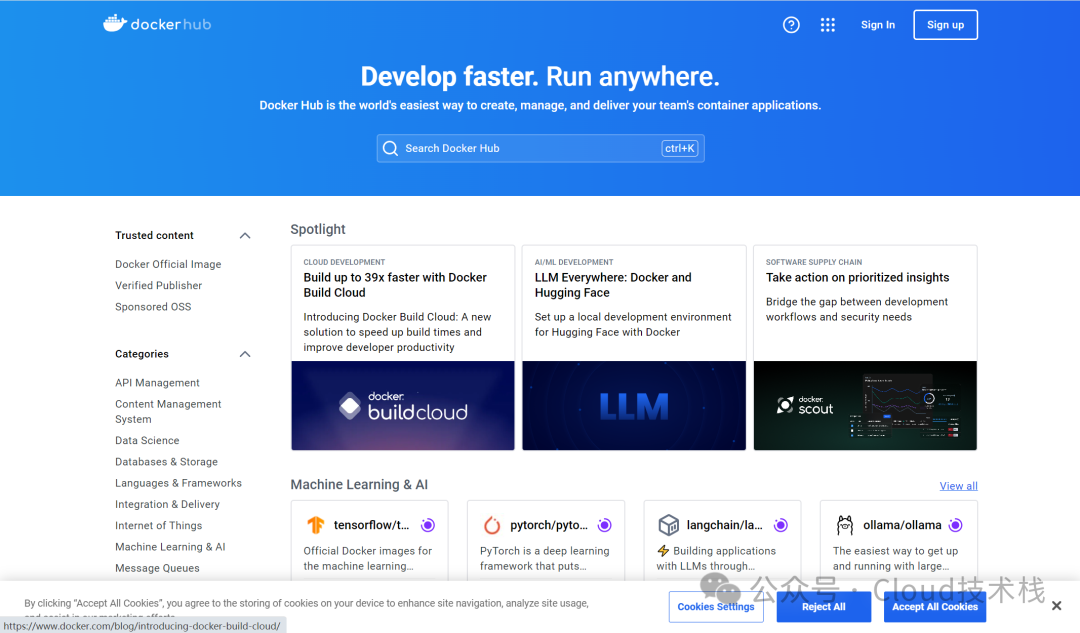Viewport: 1080px width, 633px height.
Task: Focus the Search Docker Hub field
Action: (540, 148)
